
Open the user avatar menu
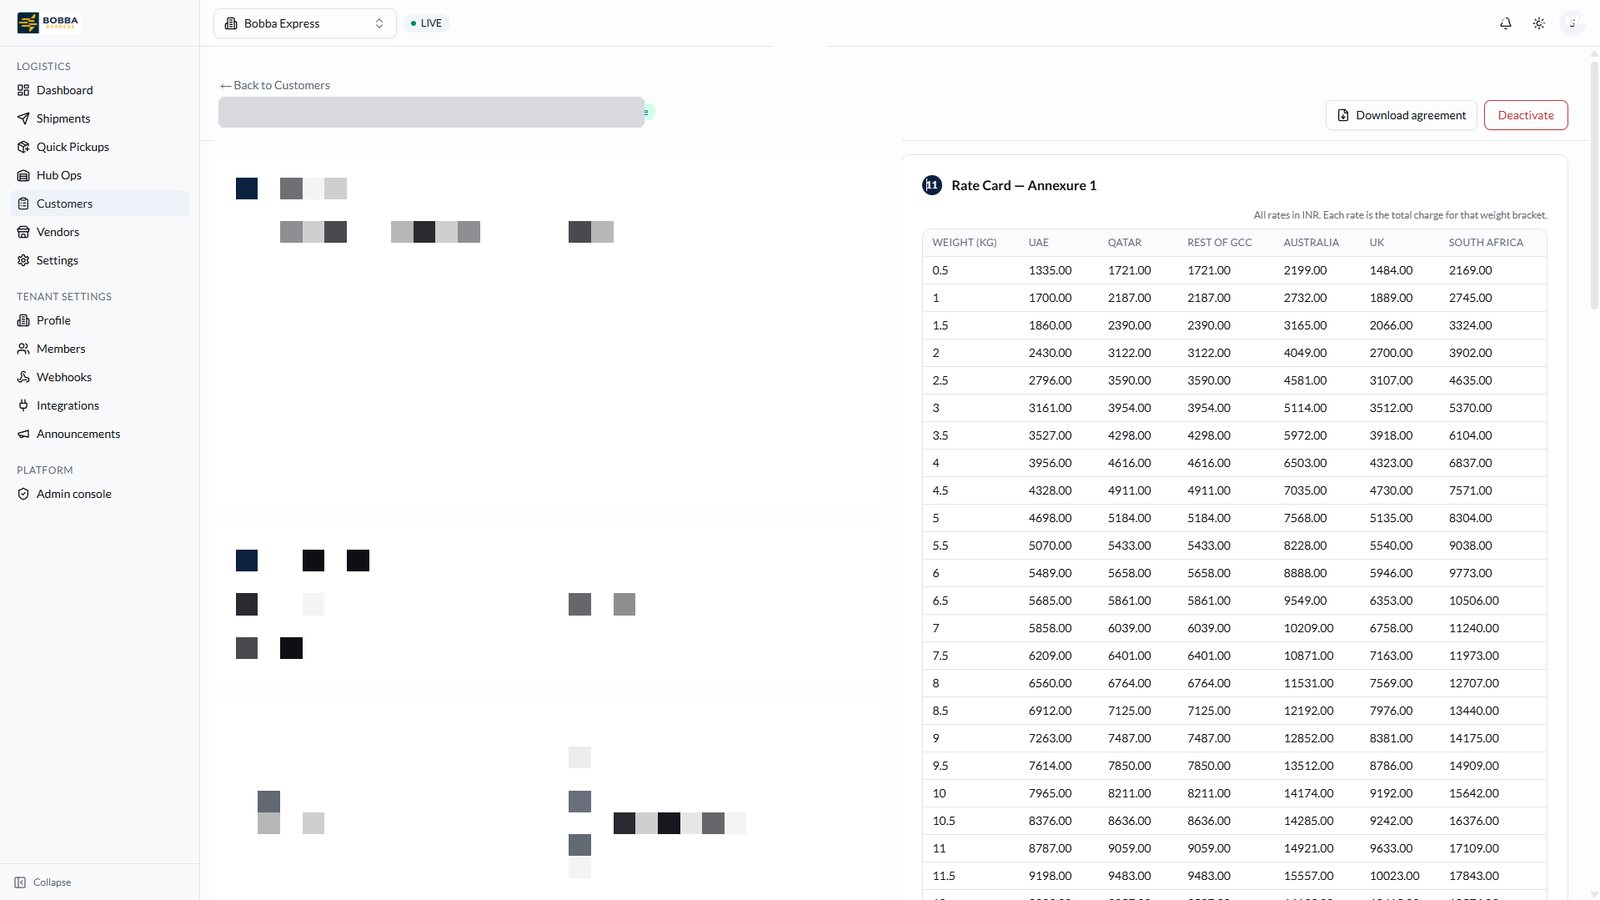tap(1572, 23)
